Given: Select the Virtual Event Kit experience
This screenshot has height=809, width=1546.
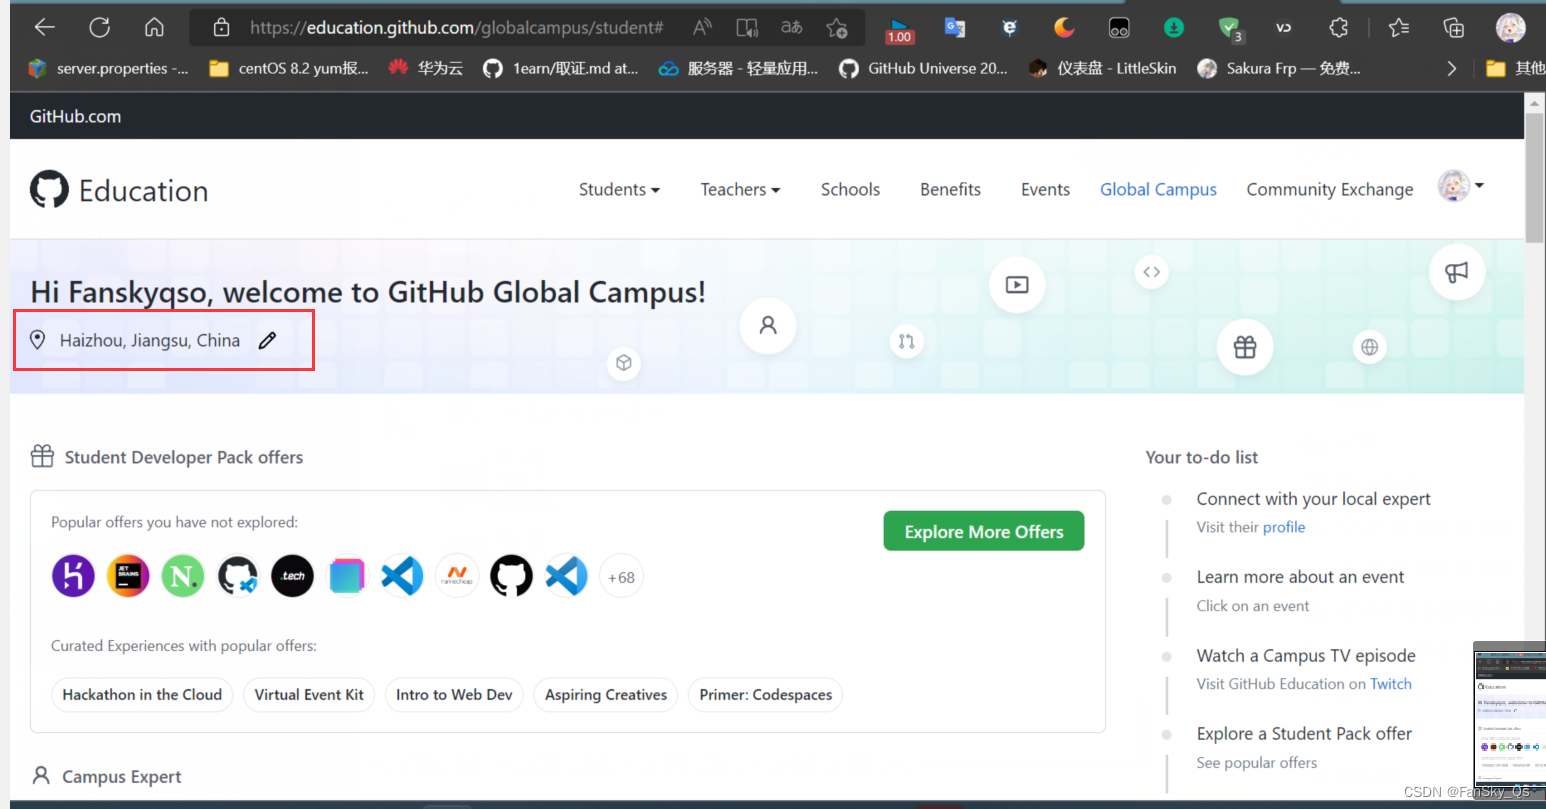Looking at the screenshot, I should click(309, 695).
